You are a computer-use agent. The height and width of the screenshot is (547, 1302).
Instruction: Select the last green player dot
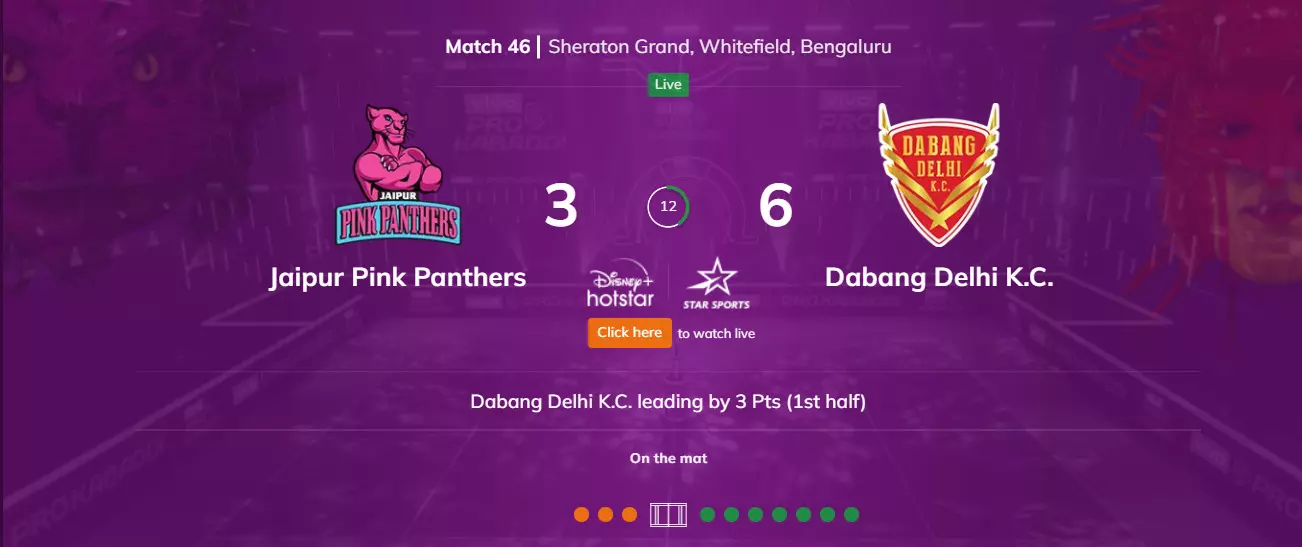[852, 515]
